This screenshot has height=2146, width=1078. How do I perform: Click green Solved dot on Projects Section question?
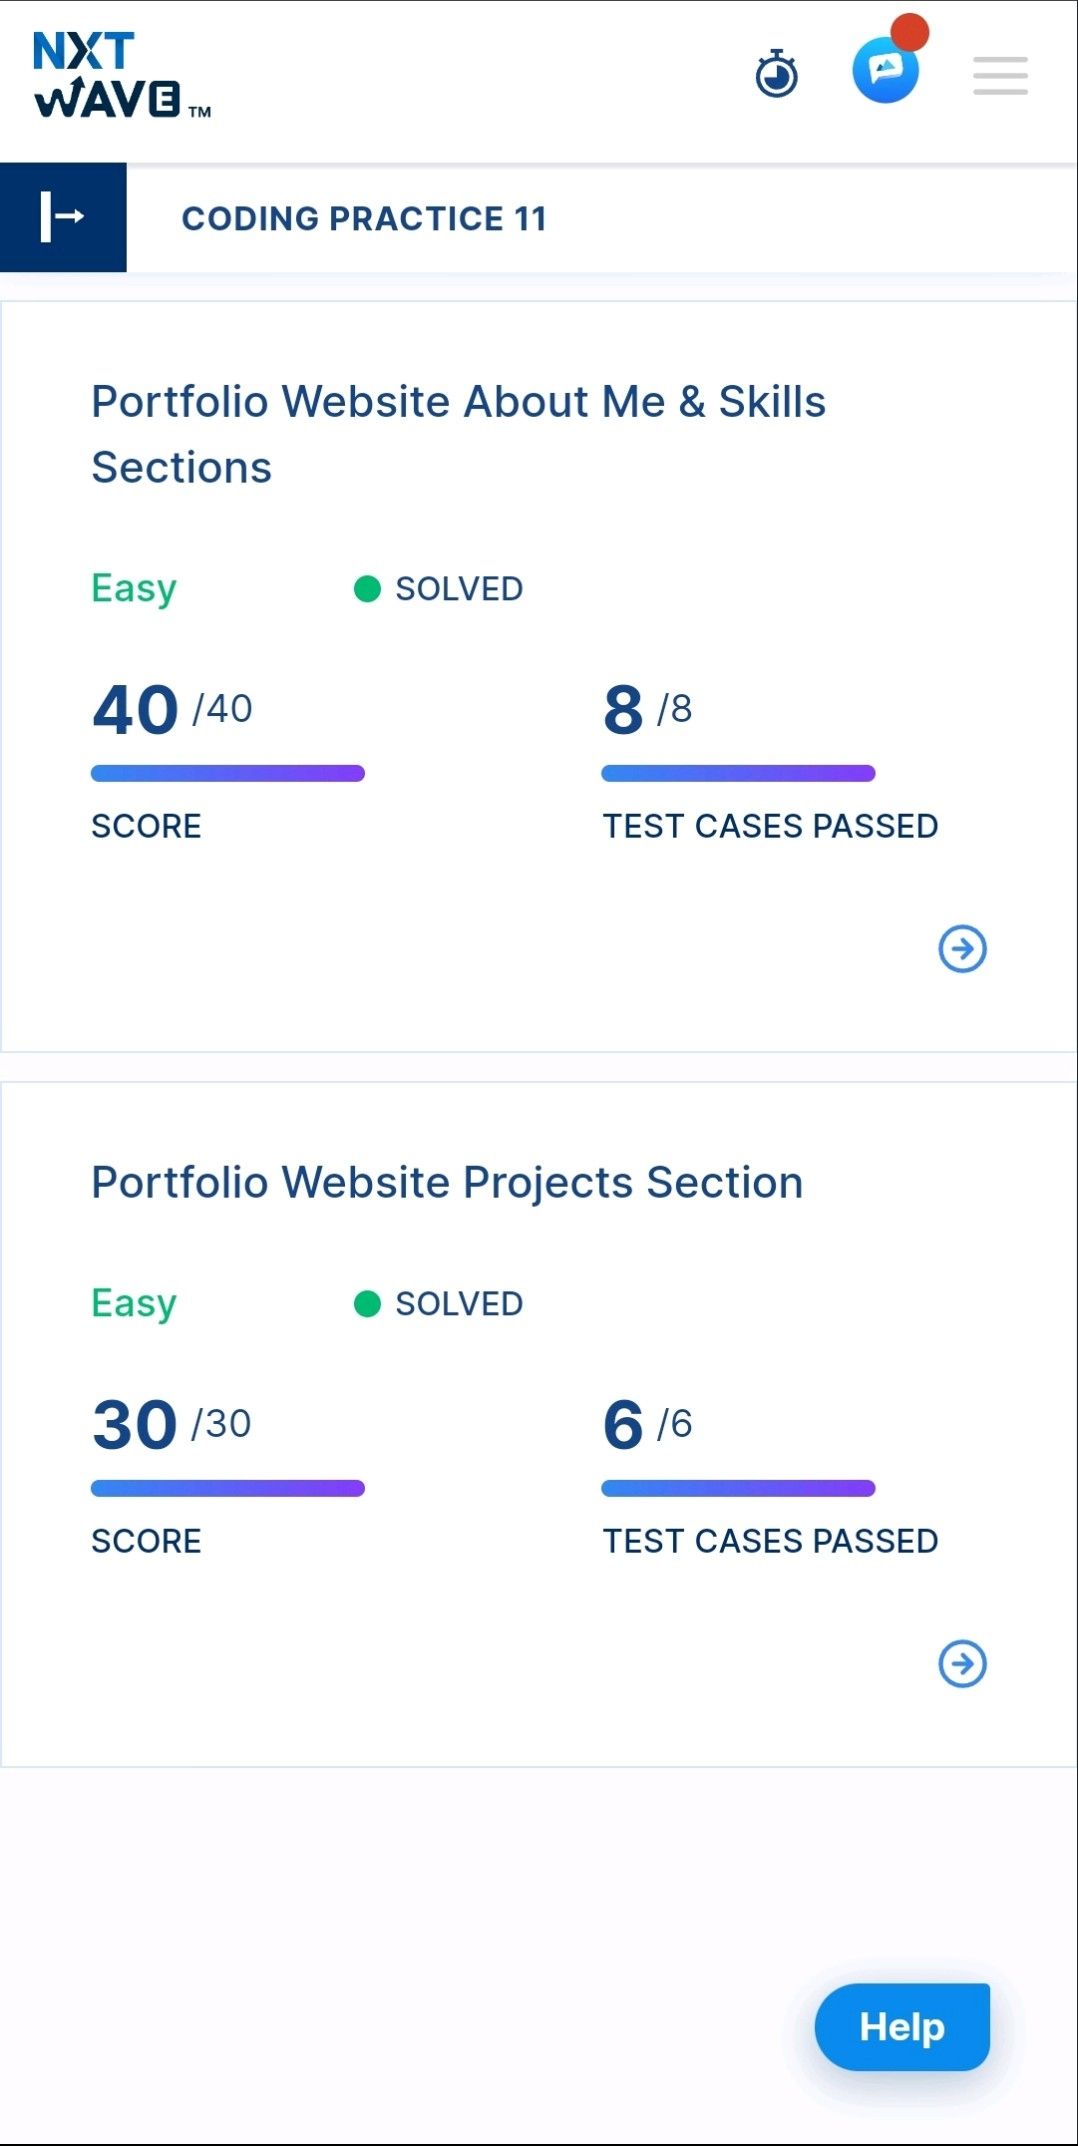click(x=367, y=1304)
